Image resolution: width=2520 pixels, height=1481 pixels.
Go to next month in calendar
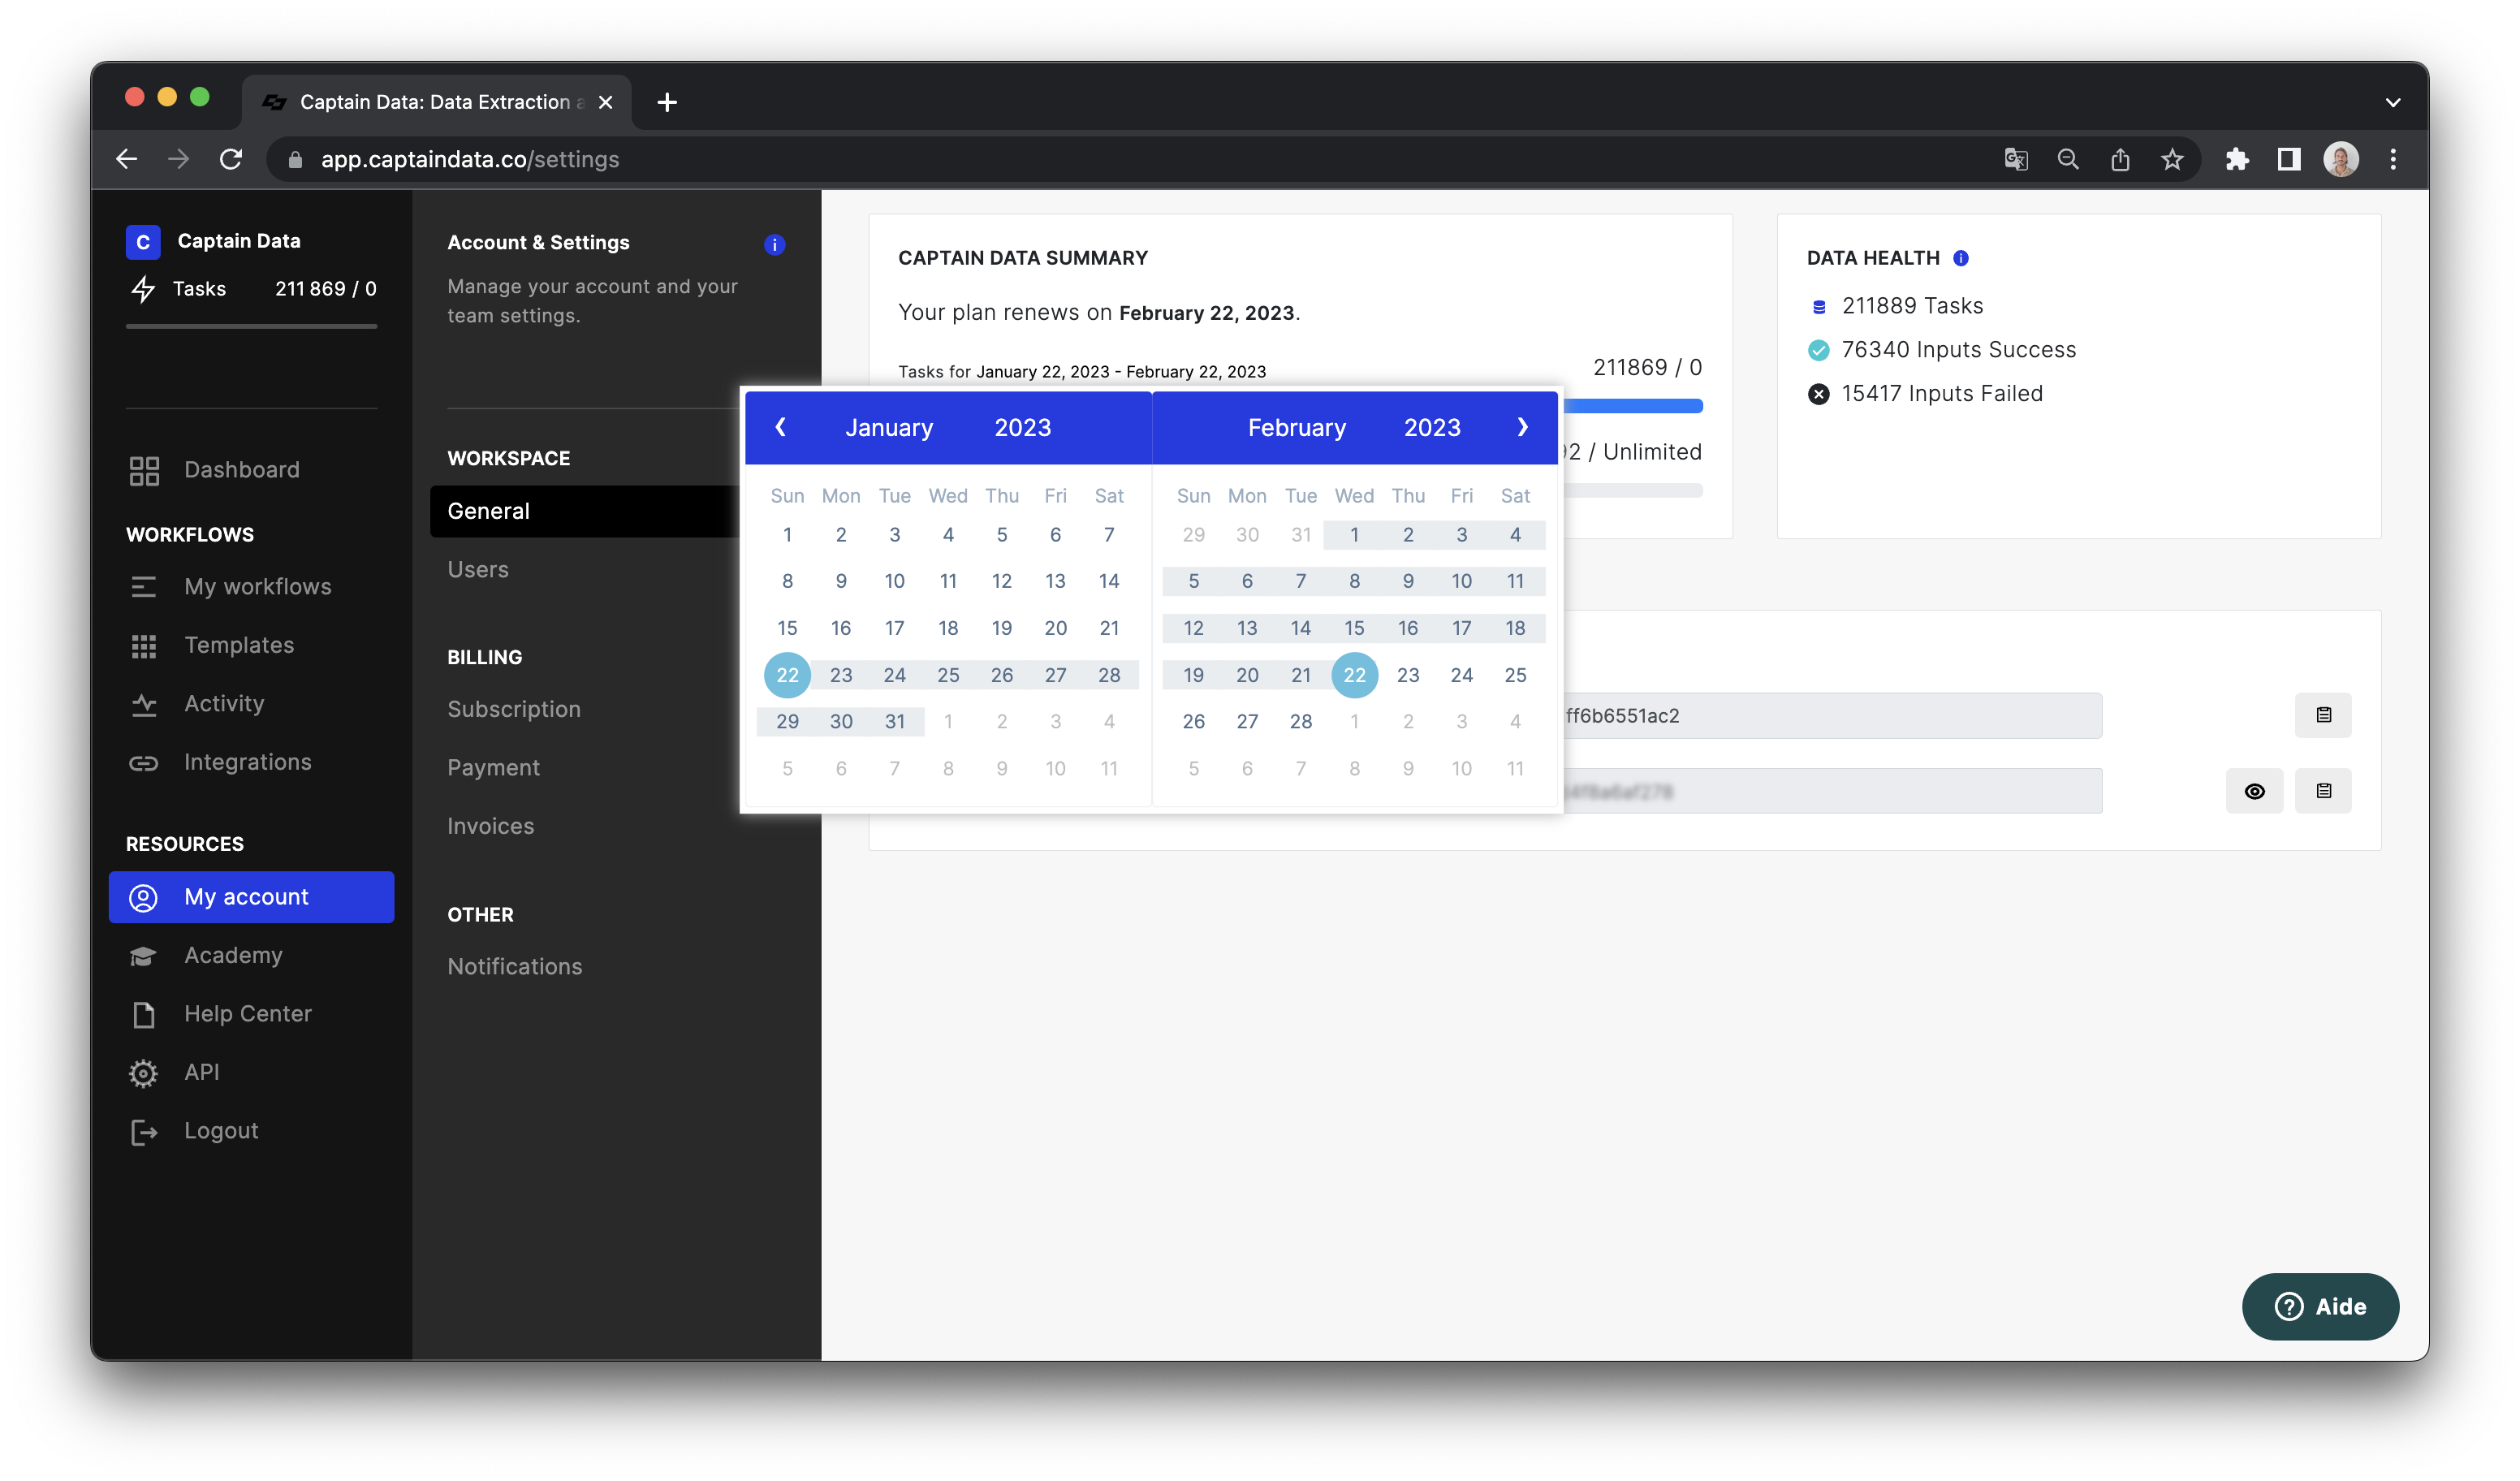1523,427
